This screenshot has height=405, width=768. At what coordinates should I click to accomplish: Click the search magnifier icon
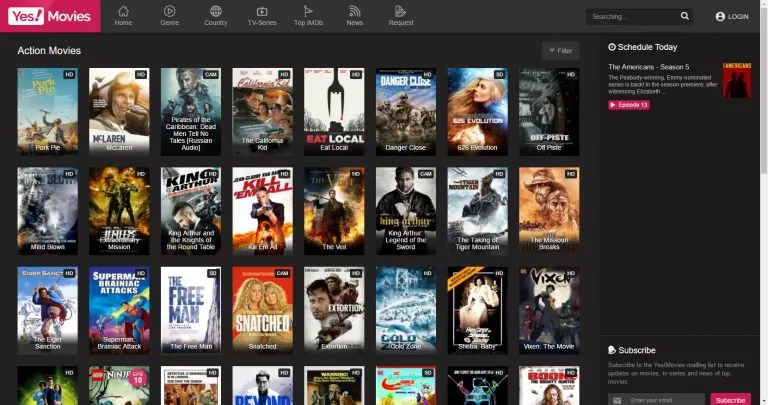[x=685, y=16]
